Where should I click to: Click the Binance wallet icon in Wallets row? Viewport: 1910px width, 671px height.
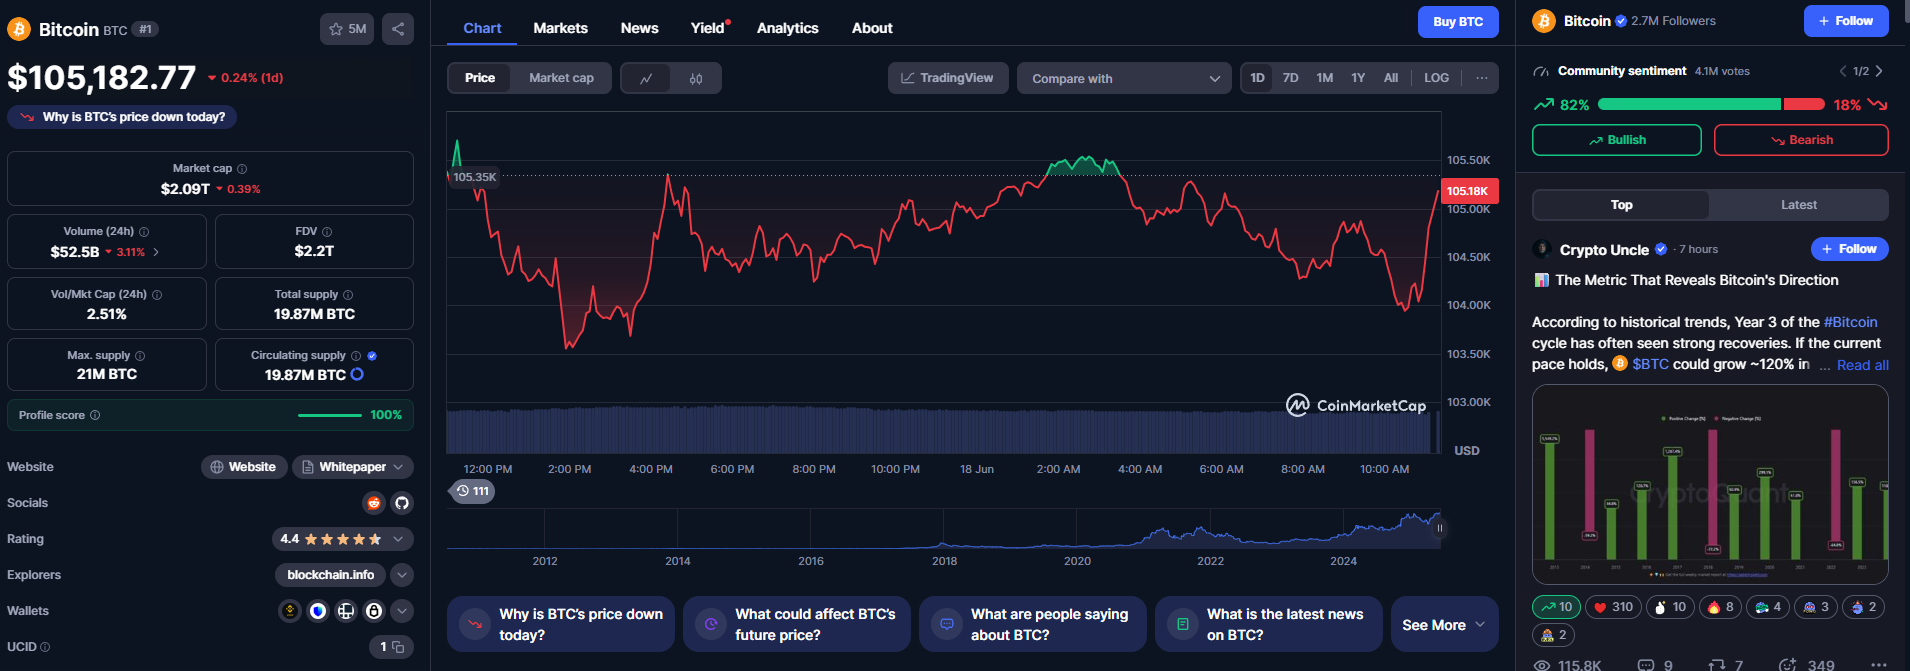pos(290,611)
